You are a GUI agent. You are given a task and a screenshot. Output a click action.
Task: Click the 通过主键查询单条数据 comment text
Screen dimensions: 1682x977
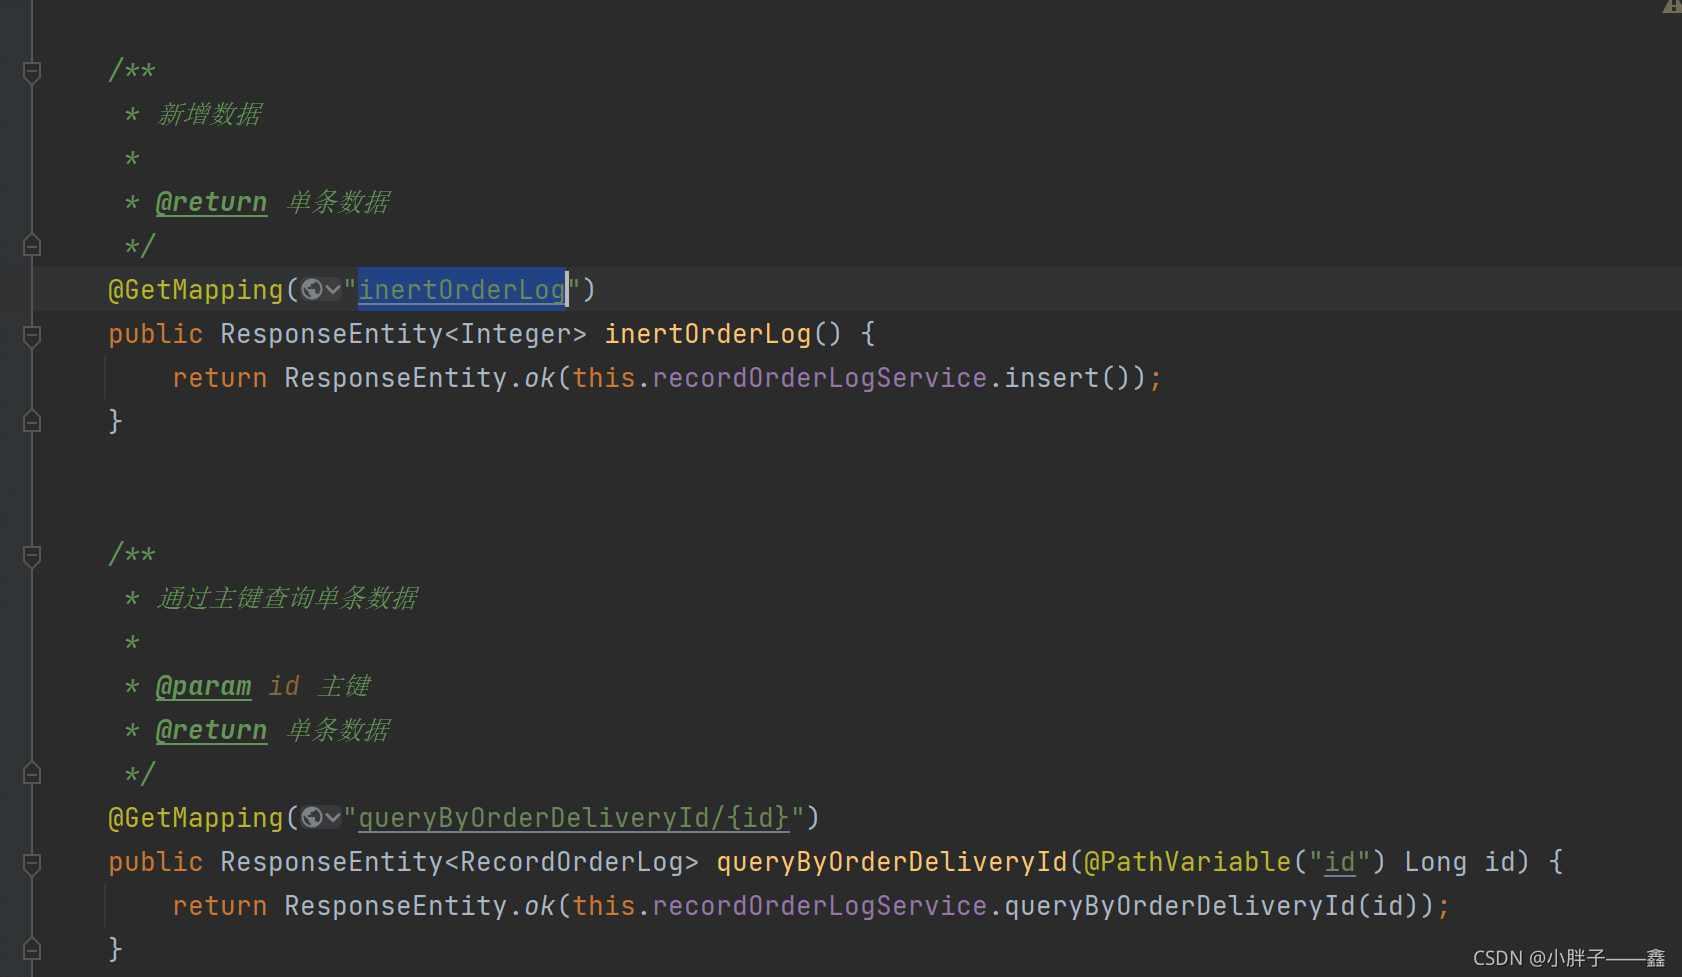coord(288,598)
